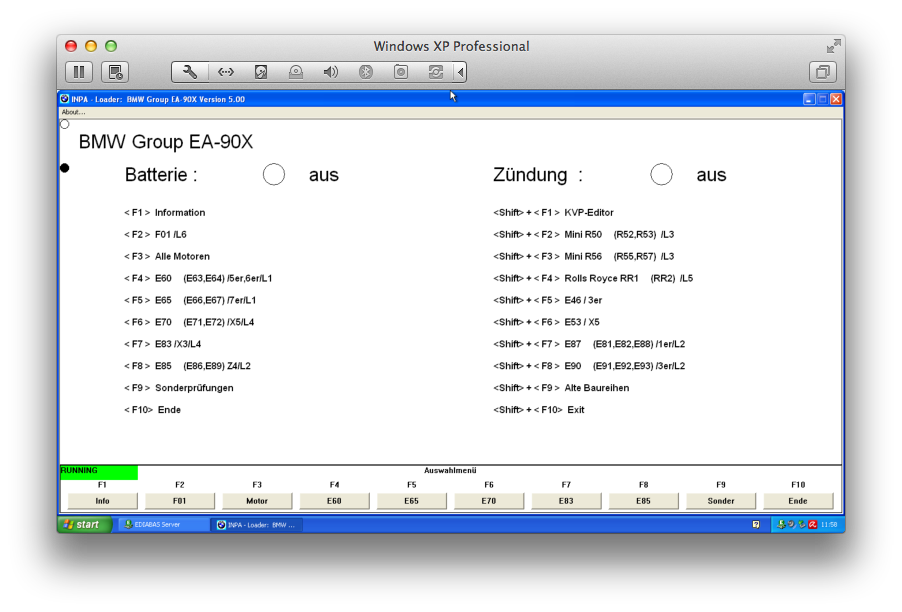The width and height of the screenshot is (902, 612).
Task: Click the Shift+F8 E90 3er entry
Action: (589, 366)
